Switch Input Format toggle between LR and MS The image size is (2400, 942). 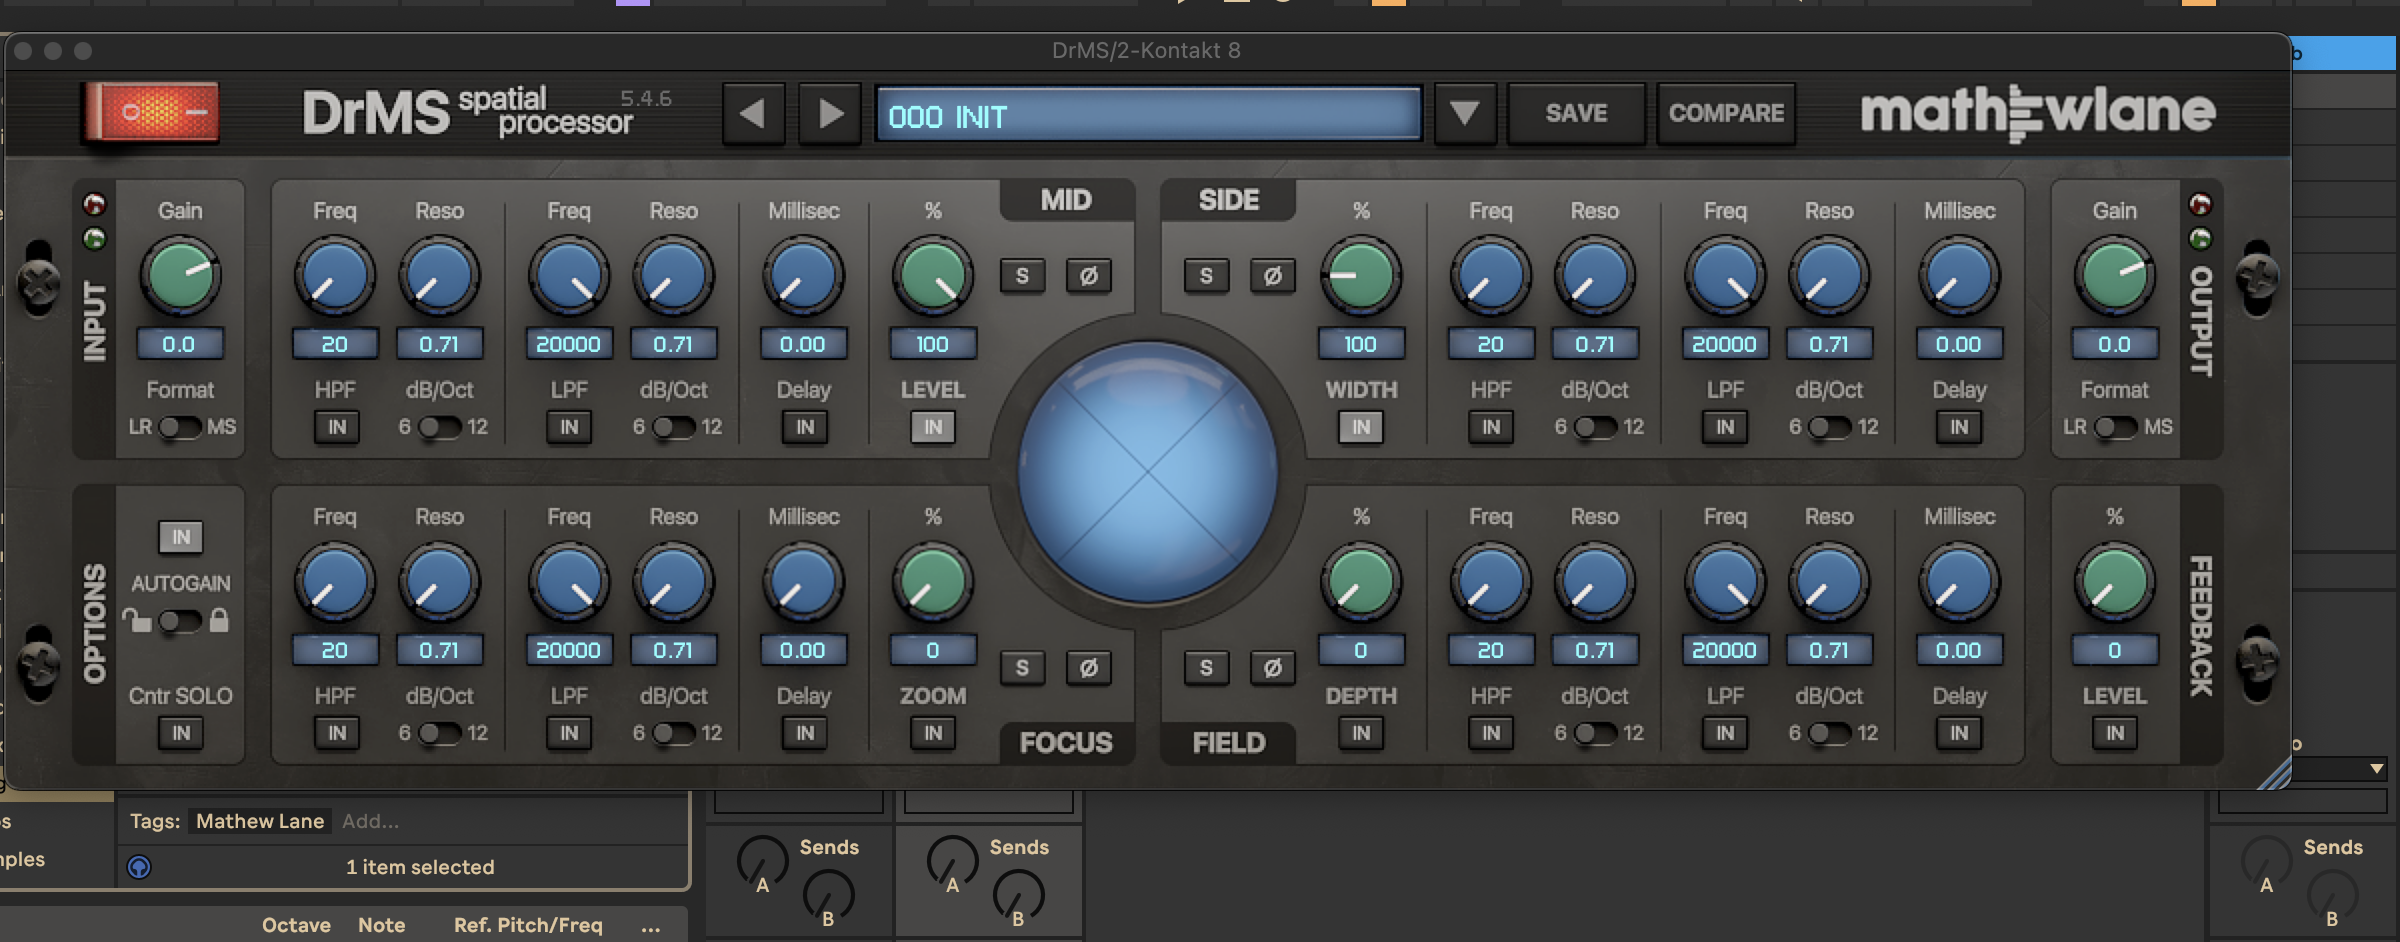coord(180,427)
